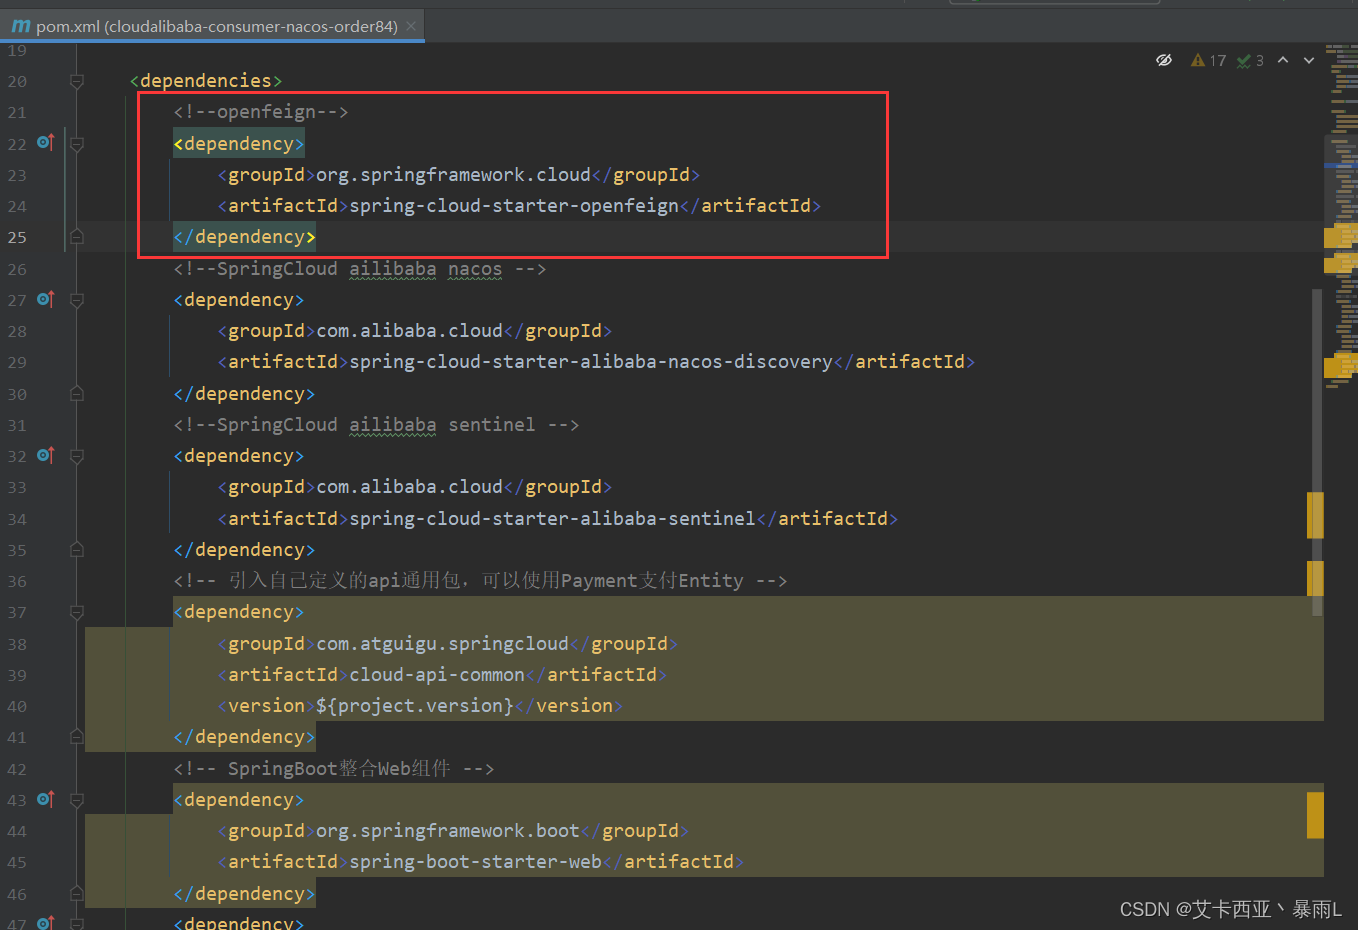Click the sentinel comment on line 31
The height and width of the screenshot is (930, 1358).
coord(376,425)
